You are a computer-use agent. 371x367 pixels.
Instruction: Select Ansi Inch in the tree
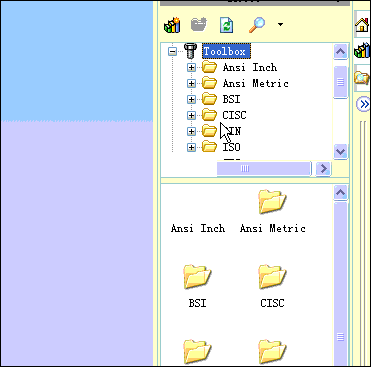click(250, 67)
